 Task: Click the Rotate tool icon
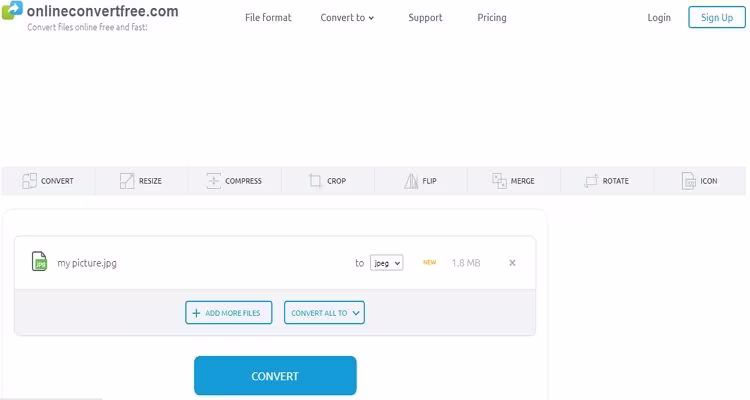tap(591, 181)
